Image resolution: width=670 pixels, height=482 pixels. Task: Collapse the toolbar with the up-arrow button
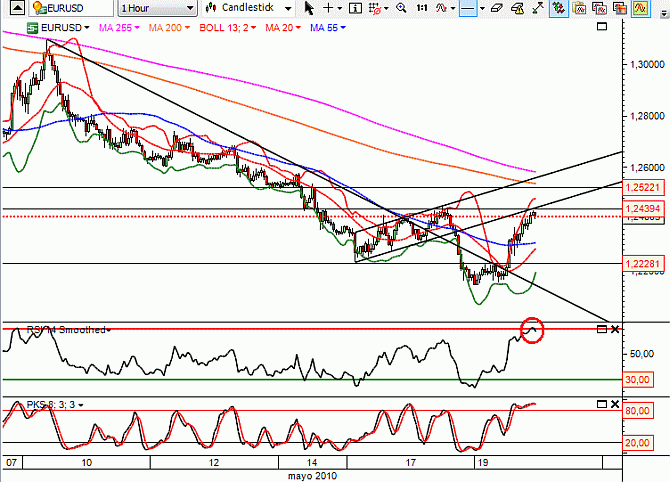click(x=17, y=7)
